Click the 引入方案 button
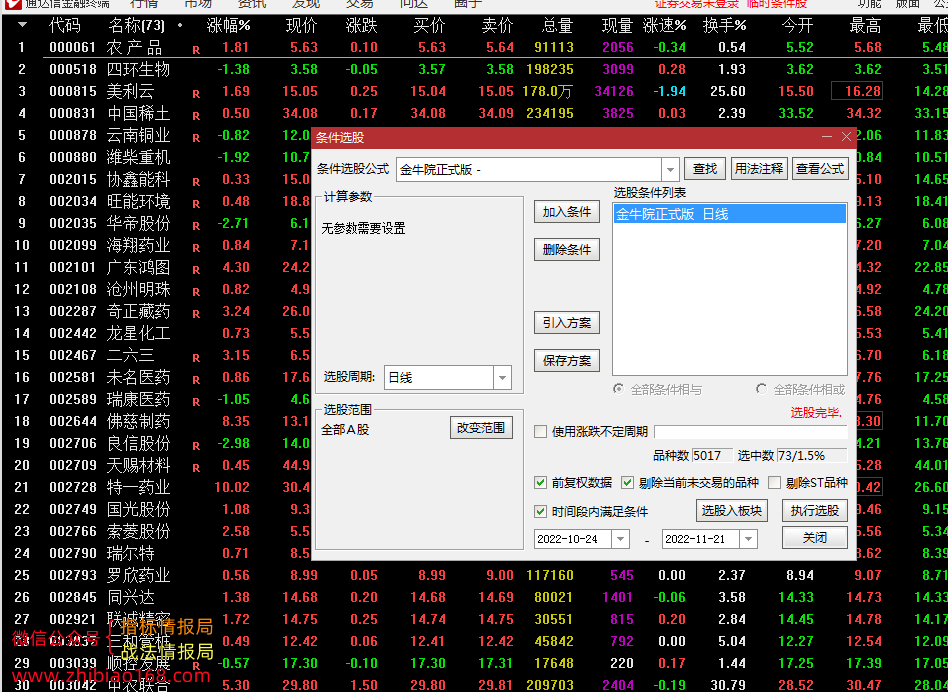Image resolution: width=948 pixels, height=692 pixels. [567, 323]
